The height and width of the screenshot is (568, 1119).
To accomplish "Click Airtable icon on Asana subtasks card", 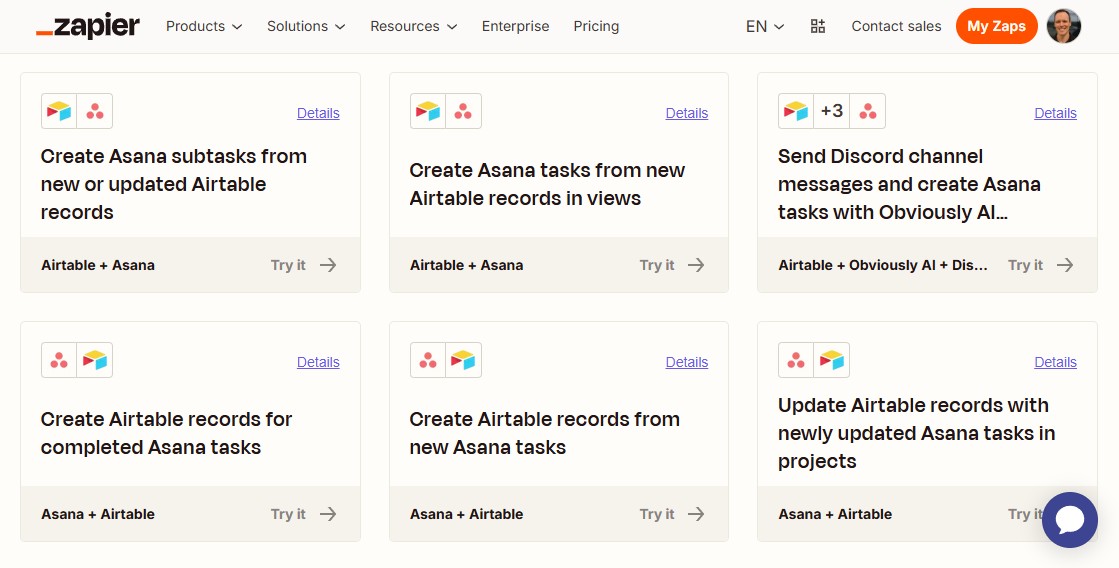I will (59, 111).
